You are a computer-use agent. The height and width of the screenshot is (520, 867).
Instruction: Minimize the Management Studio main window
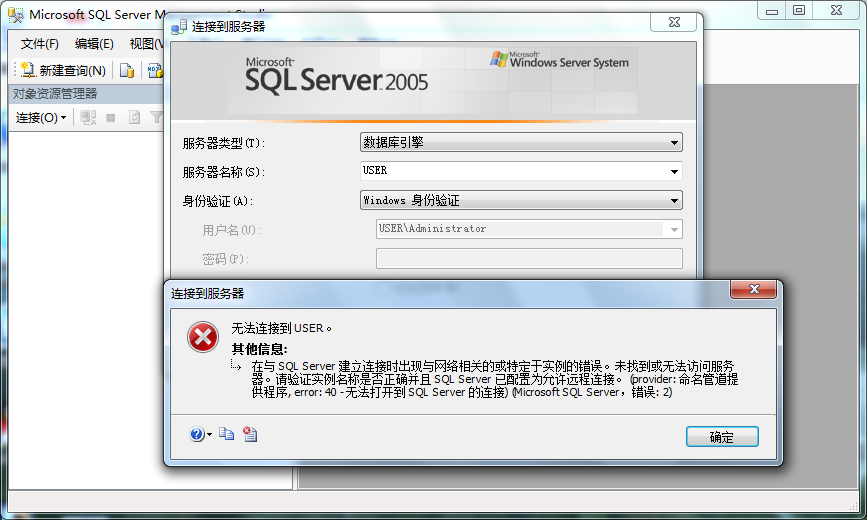(x=772, y=11)
